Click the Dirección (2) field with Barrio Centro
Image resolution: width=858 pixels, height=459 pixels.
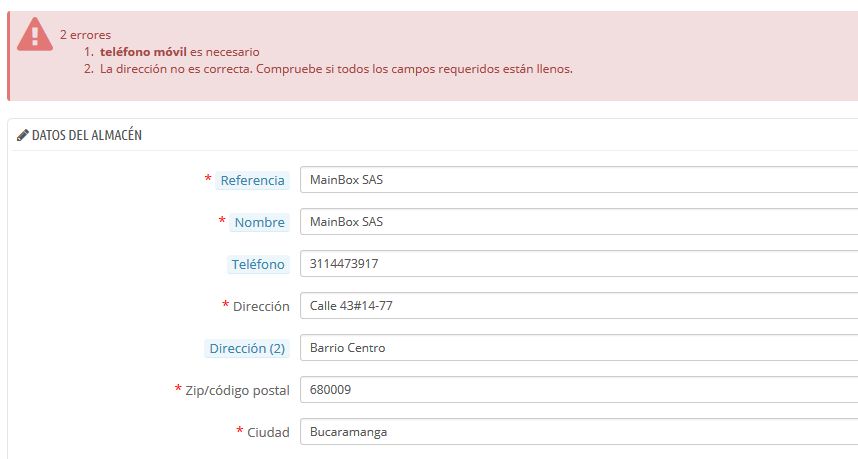point(578,348)
